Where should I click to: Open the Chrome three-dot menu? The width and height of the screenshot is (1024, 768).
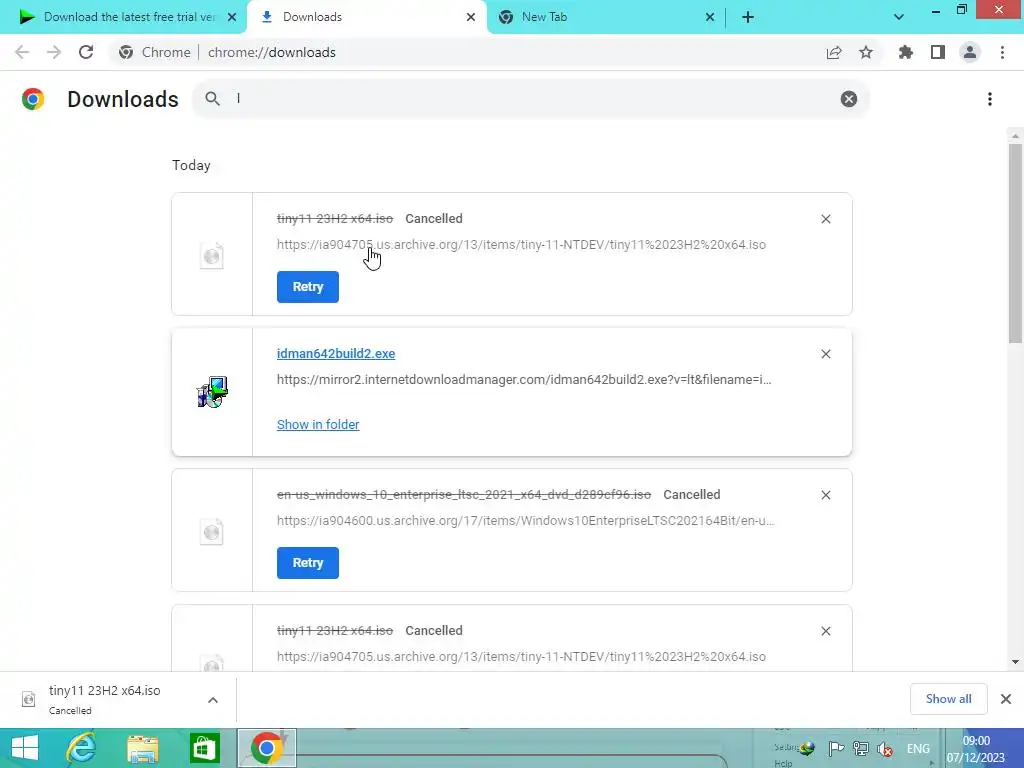pos(1002,52)
